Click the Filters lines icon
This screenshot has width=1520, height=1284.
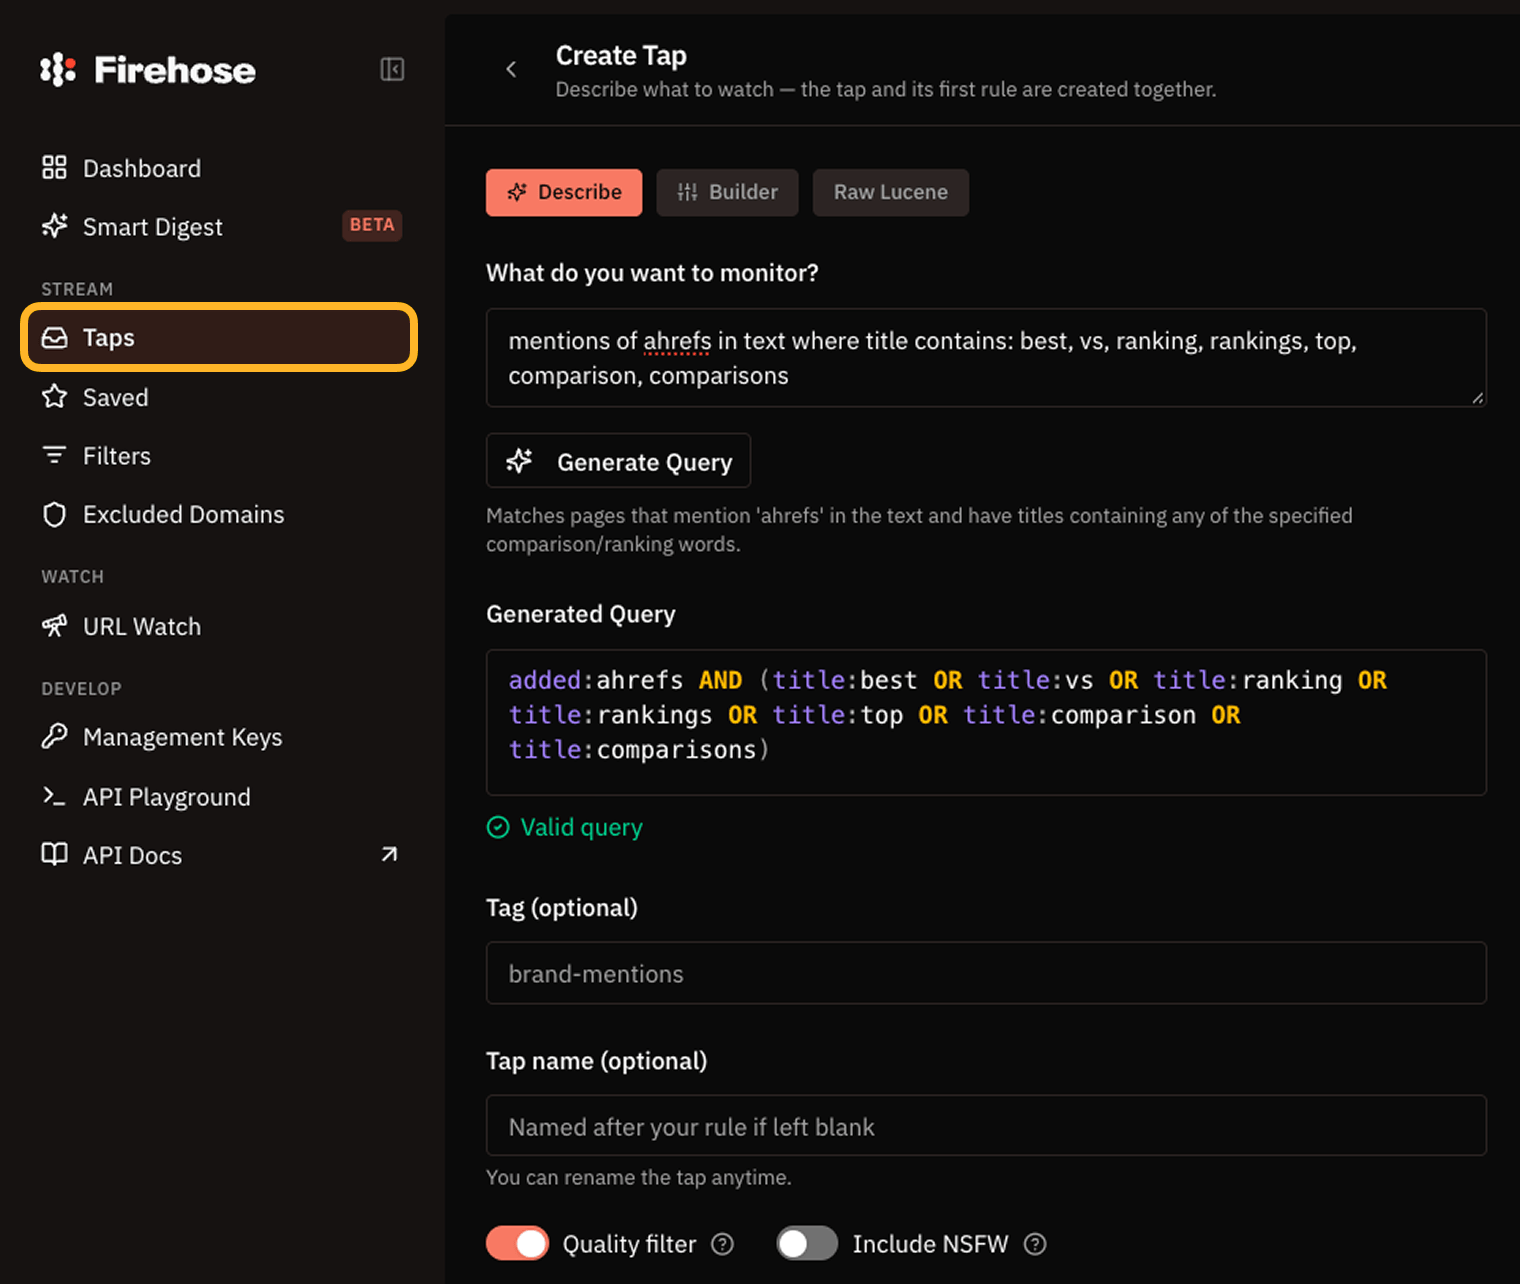click(x=54, y=455)
